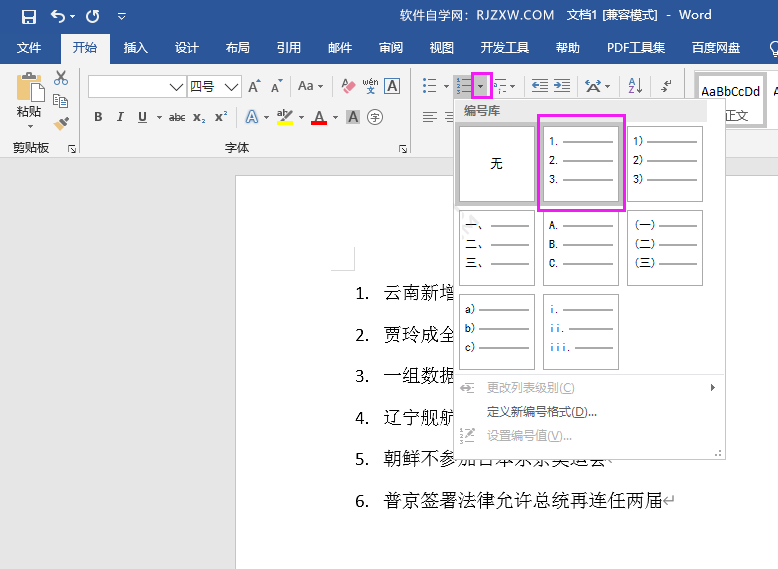The image size is (778, 569).
Task: Select the A. B. C. numbering format
Action: tap(581, 248)
